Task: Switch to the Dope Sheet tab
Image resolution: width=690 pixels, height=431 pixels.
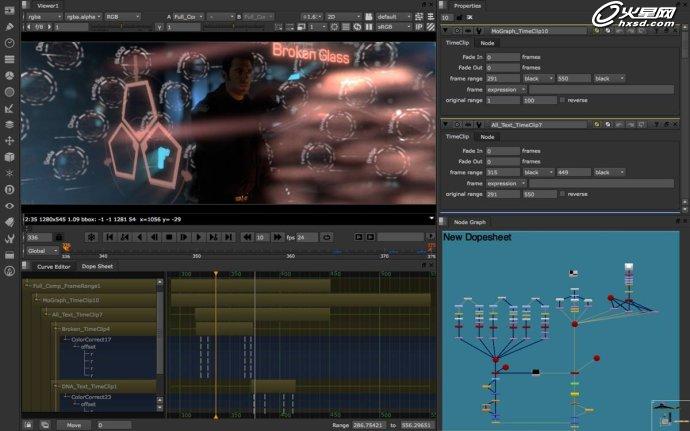Action: tap(97, 266)
